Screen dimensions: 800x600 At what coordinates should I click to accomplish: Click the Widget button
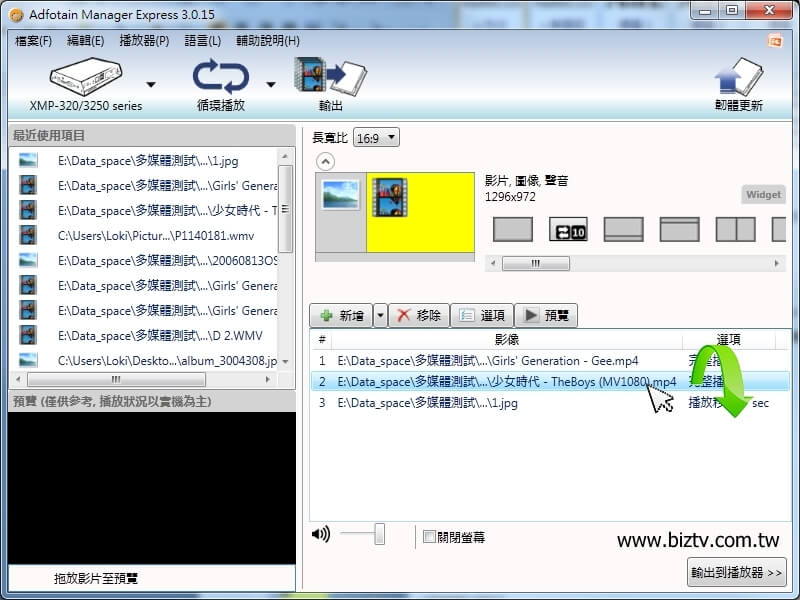(x=763, y=194)
